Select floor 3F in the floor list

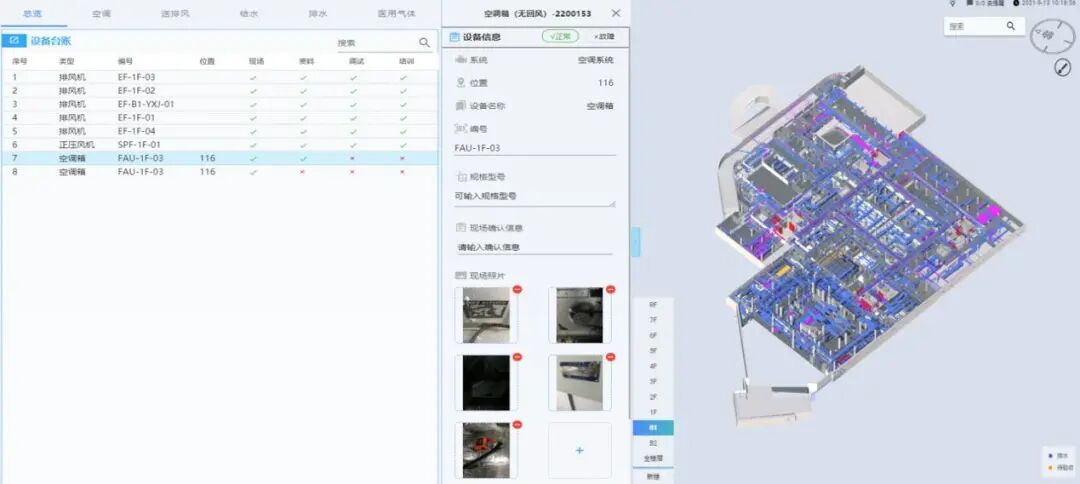pyautogui.click(x=653, y=381)
